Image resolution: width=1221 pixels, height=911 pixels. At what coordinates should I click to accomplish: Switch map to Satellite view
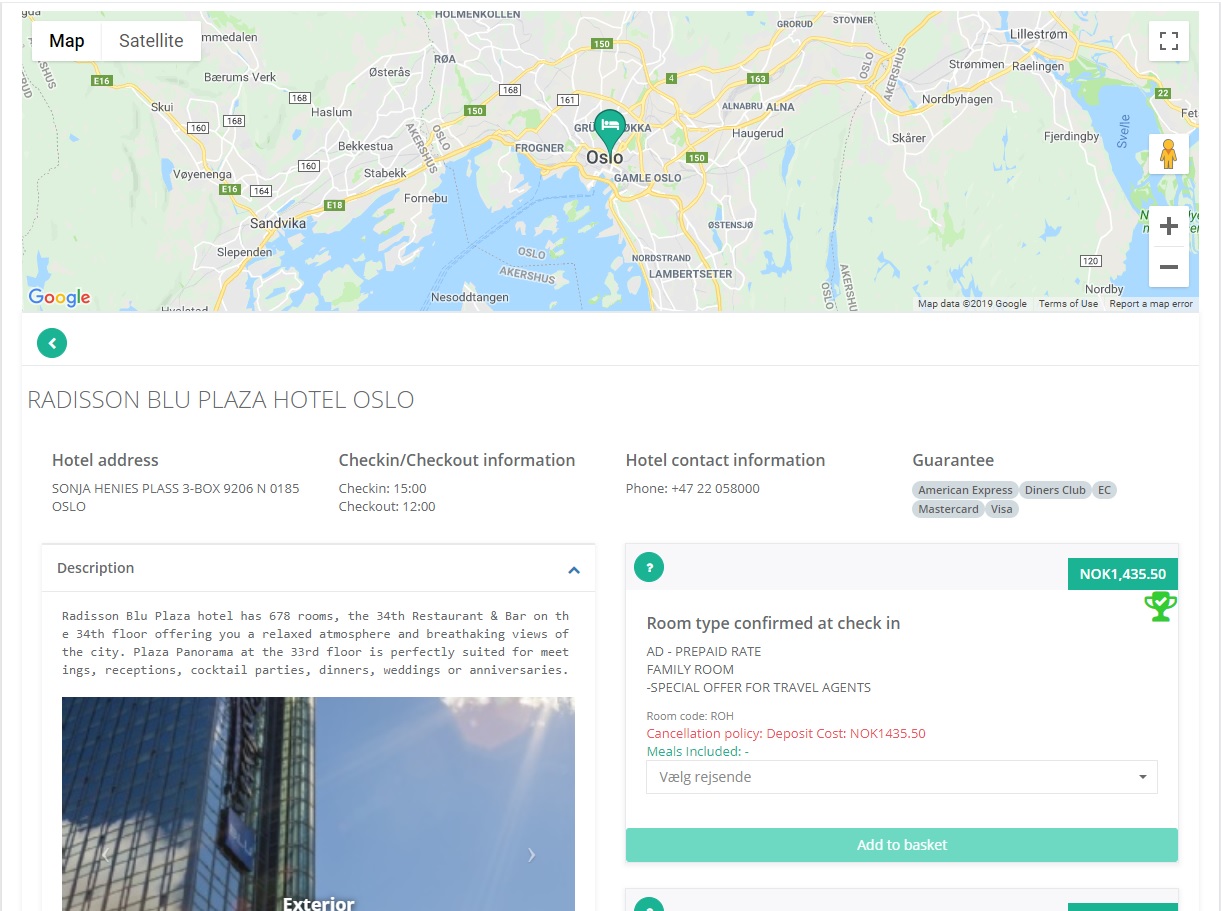(151, 41)
